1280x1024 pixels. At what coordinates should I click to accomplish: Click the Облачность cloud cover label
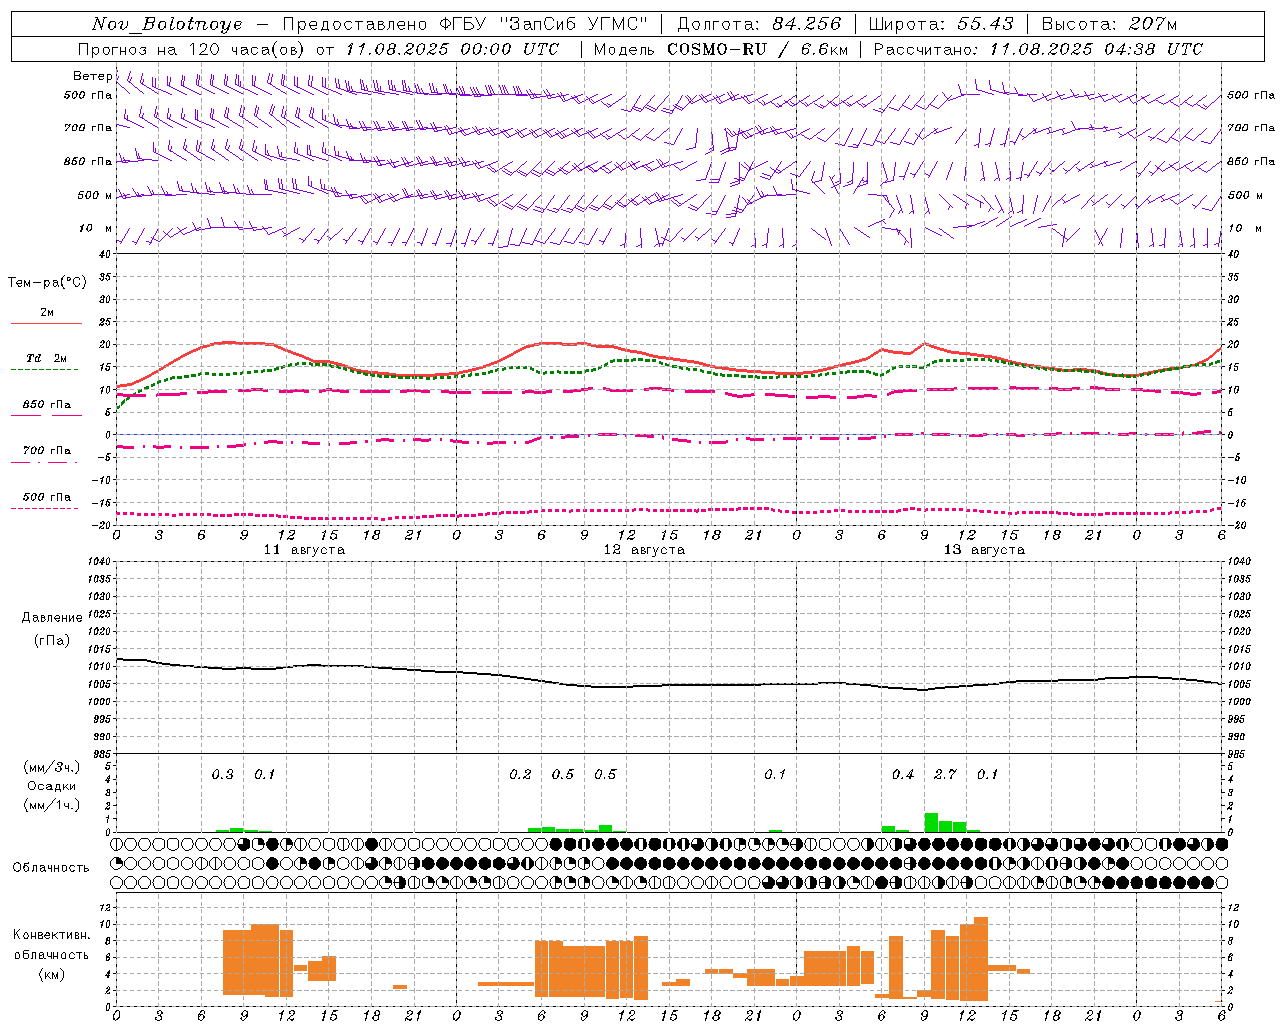(51, 868)
